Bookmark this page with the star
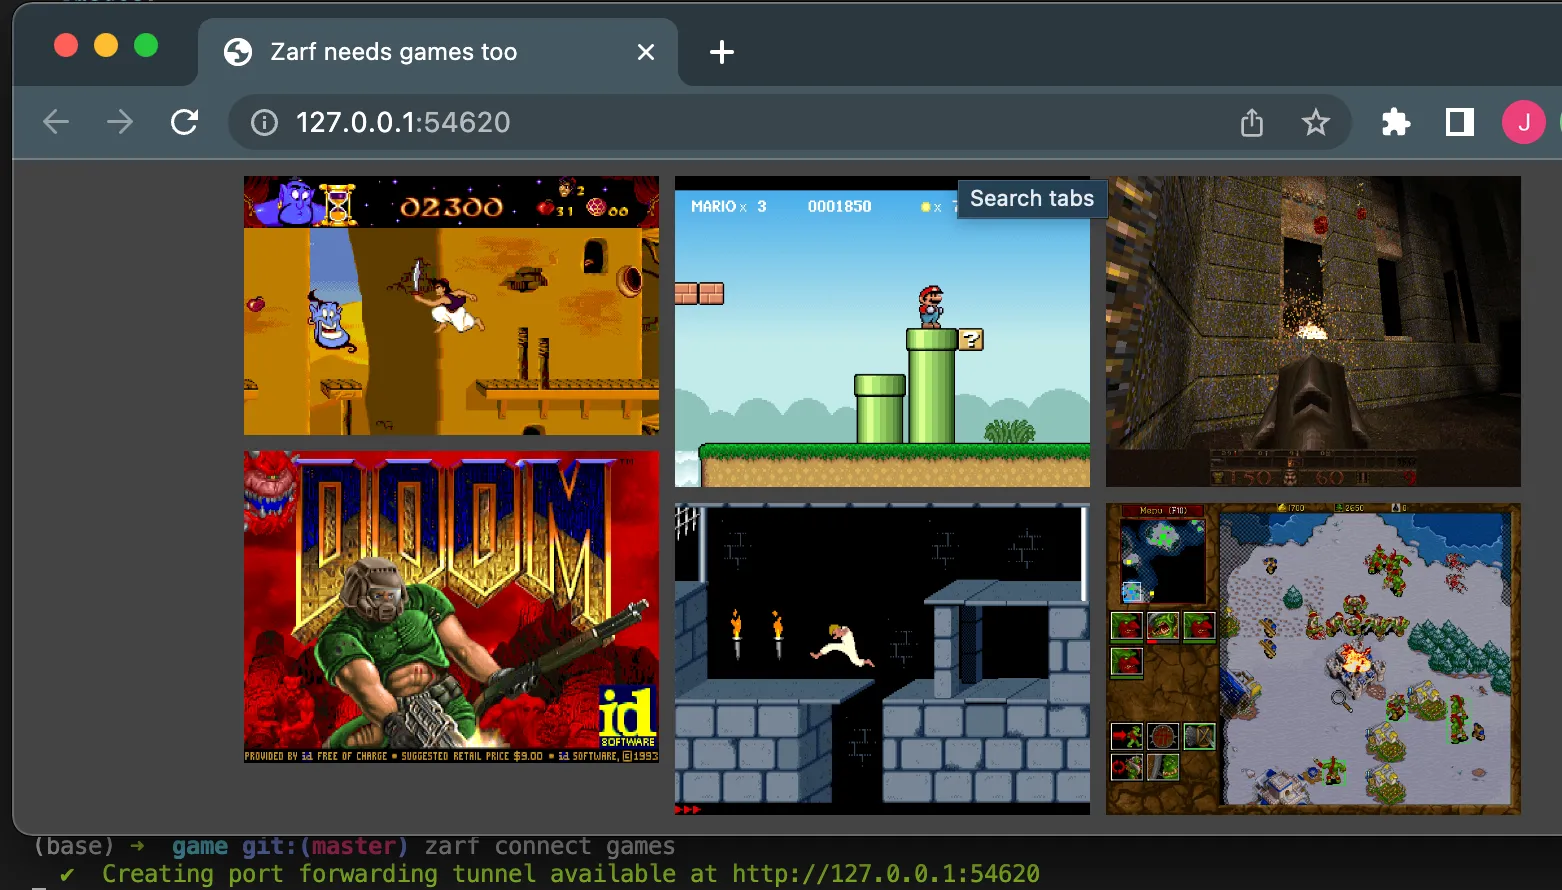The height and width of the screenshot is (890, 1562). tap(1315, 122)
